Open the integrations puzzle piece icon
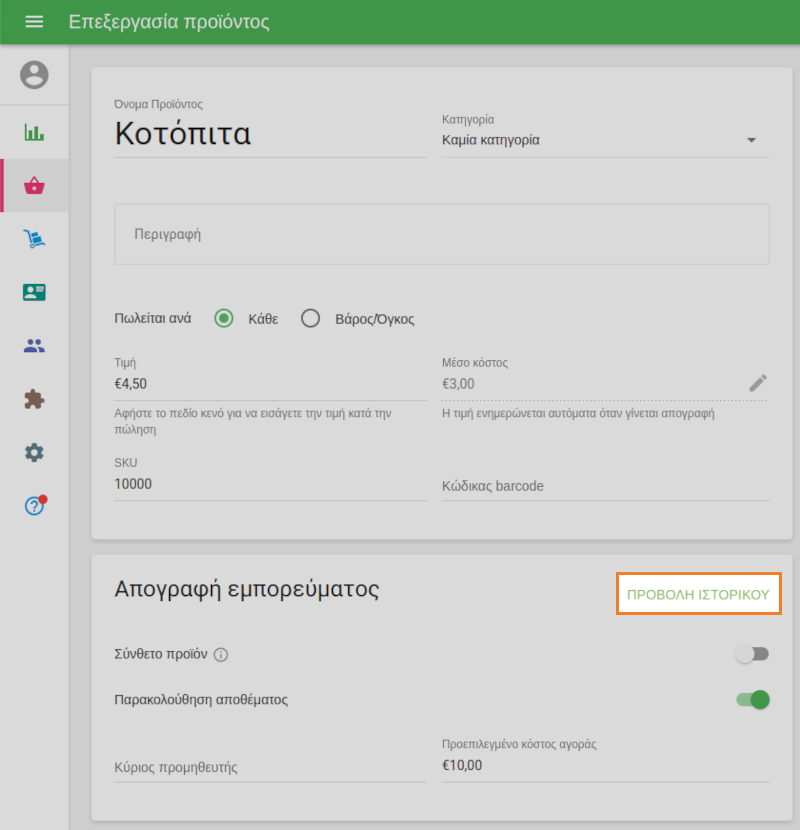The height and width of the screenshot is (830, 800). [34, 399]
